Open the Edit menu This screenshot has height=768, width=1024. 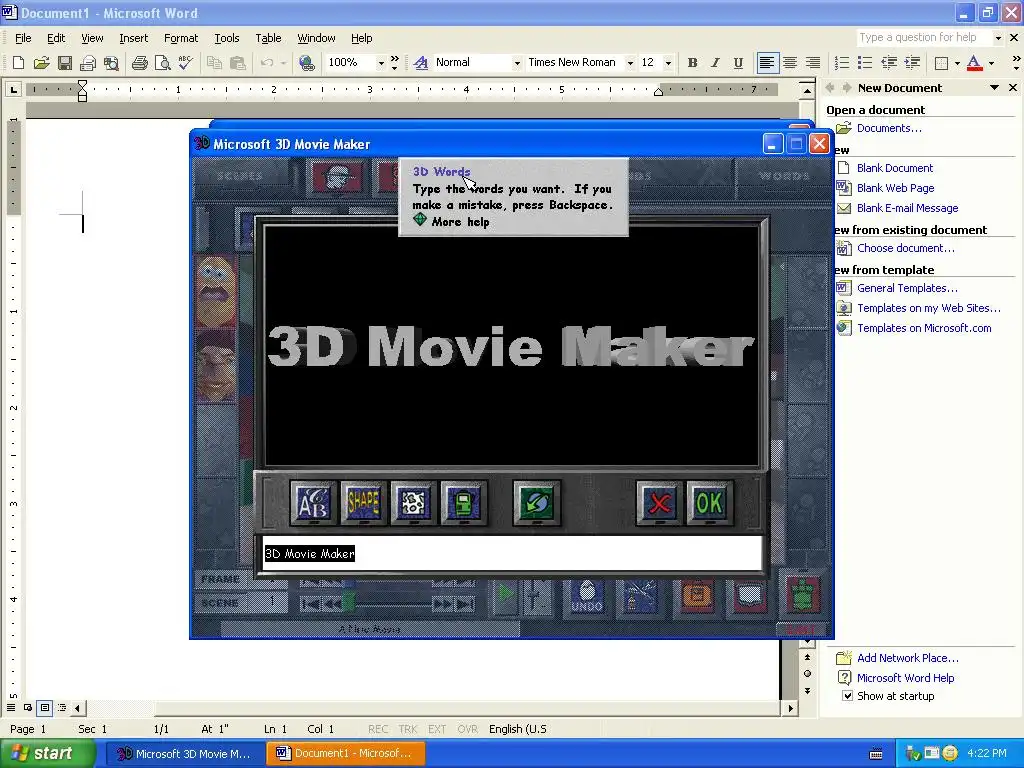pos(56,38)
